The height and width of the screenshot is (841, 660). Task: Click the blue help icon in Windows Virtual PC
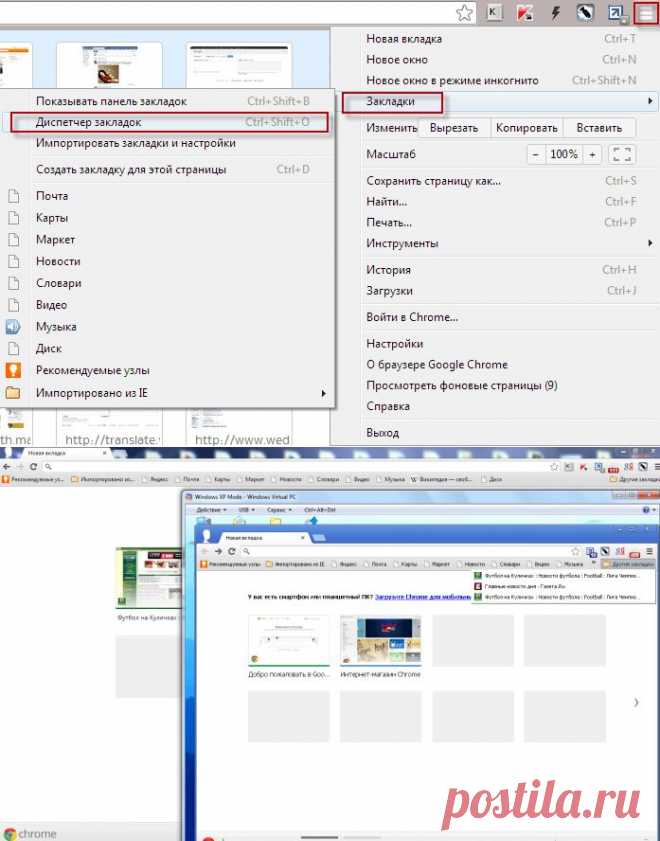tap(646, 510)
